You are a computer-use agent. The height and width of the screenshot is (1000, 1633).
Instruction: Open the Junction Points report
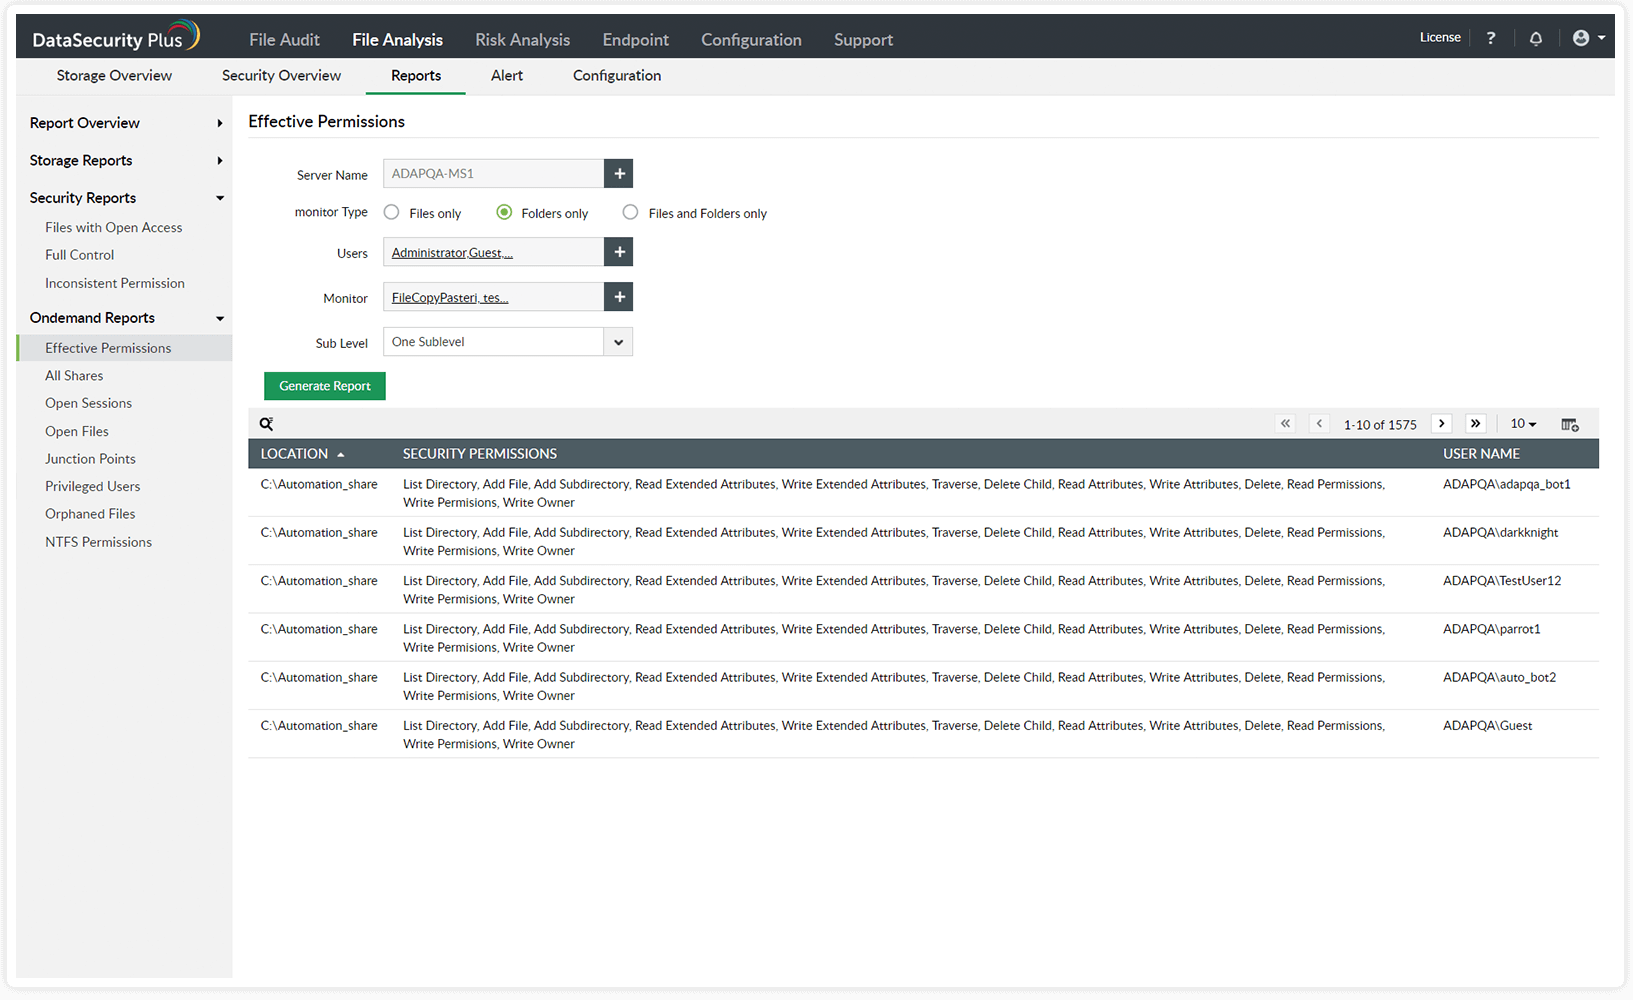[90, 459]
